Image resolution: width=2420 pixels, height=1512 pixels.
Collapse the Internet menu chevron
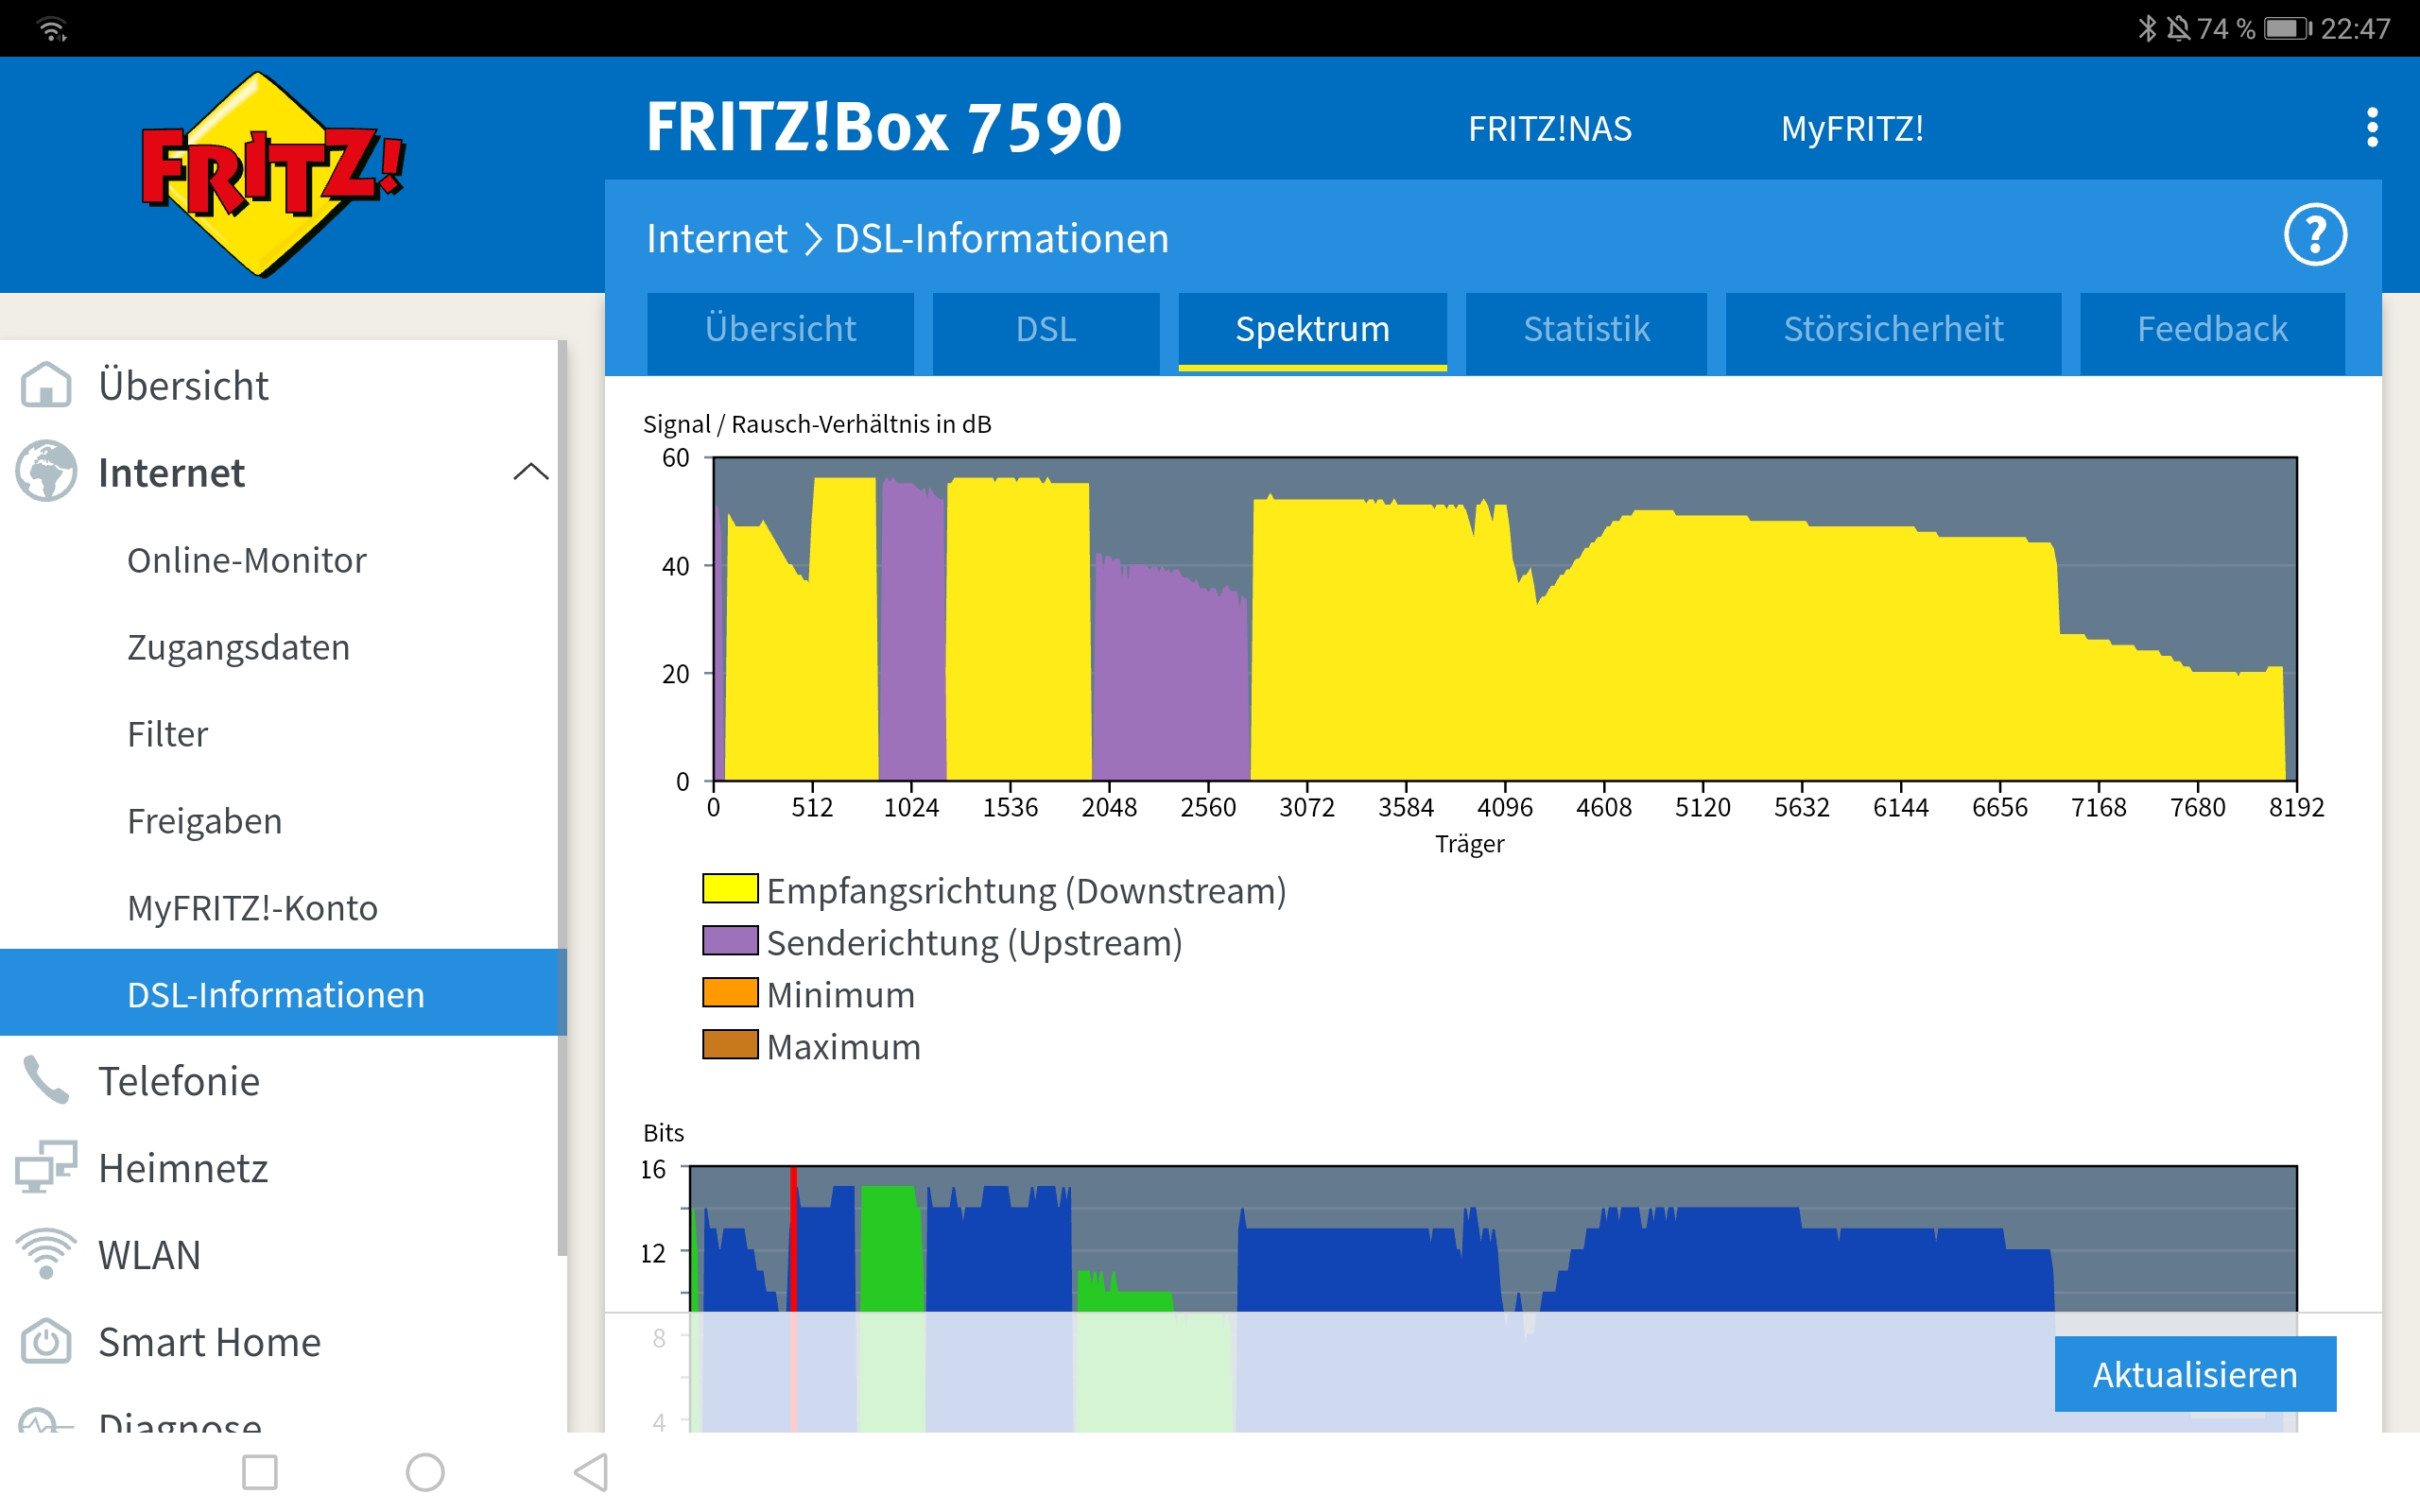point(530,472)
